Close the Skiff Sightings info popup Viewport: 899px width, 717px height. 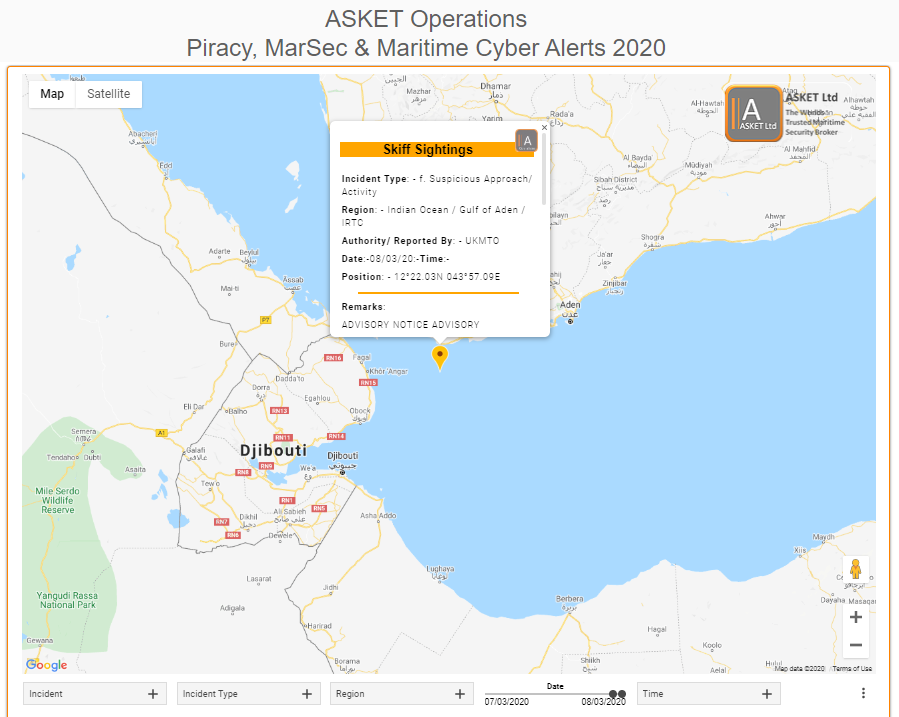pyautogui.click(x=544, y=128)
